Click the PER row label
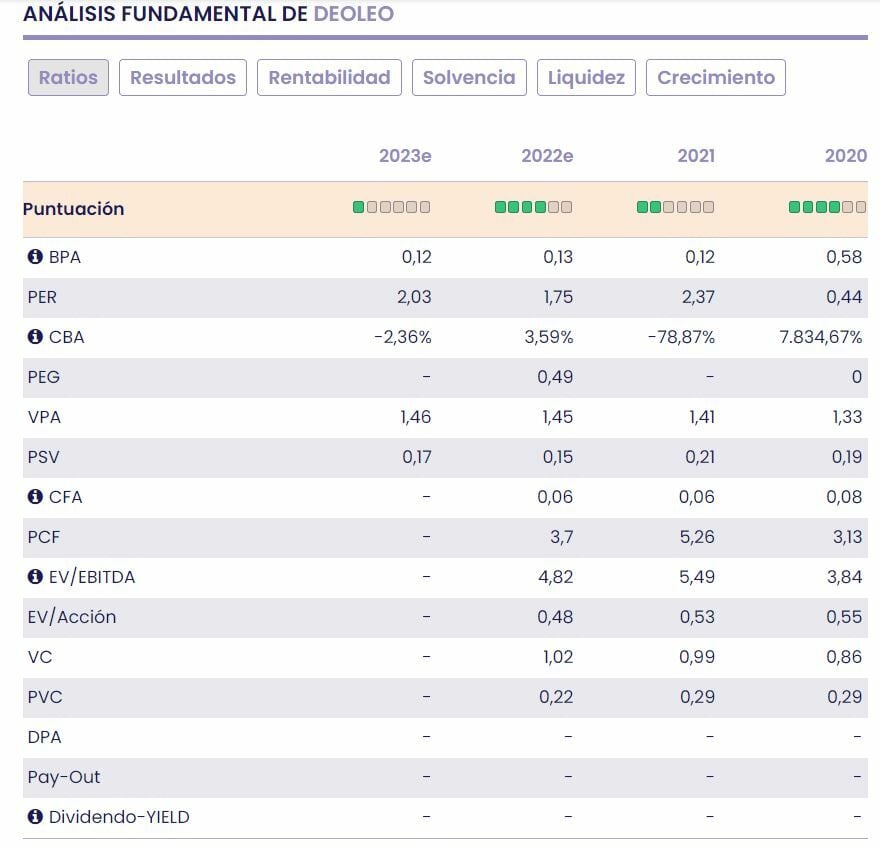 42,297
